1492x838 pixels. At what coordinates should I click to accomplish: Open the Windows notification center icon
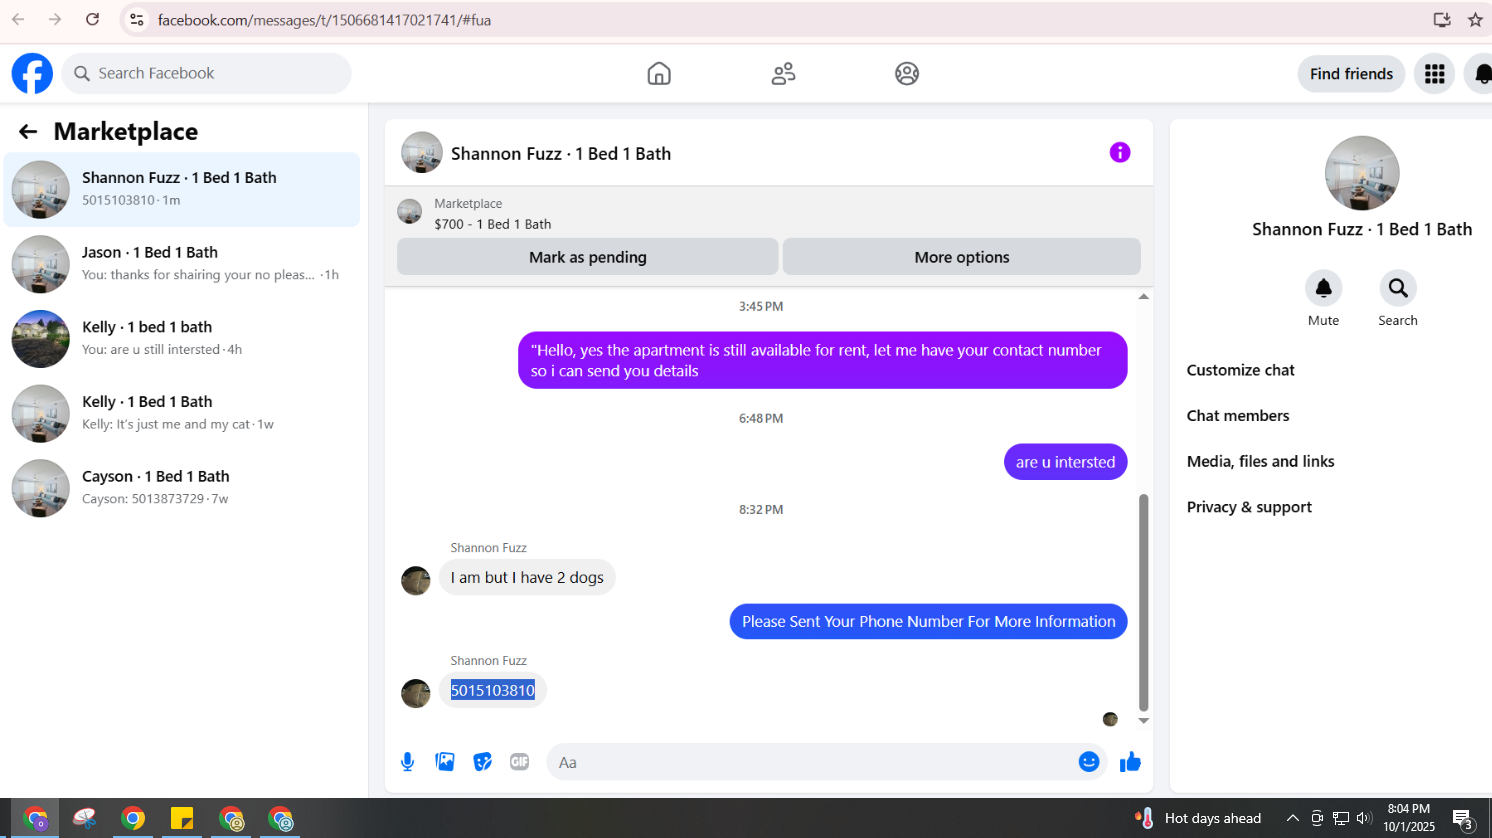click(1463, 819)
